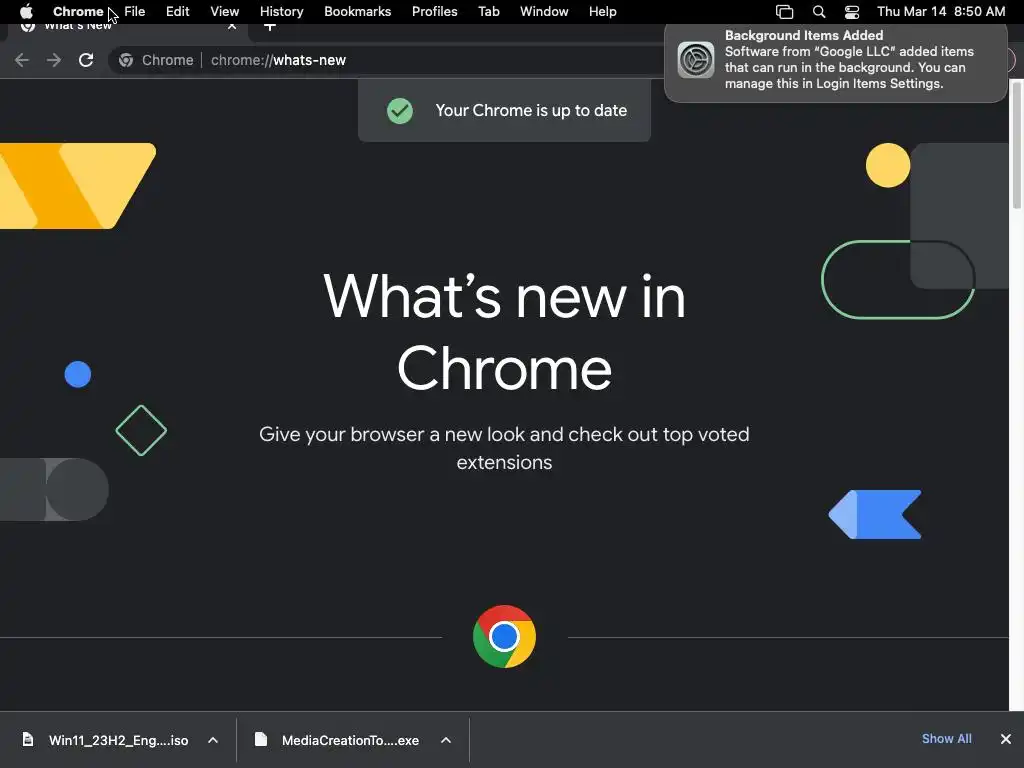Image resolution: width=1024 pixels, height=768 pixels.
Task: Open the Profiles menu
Action: 434,11
